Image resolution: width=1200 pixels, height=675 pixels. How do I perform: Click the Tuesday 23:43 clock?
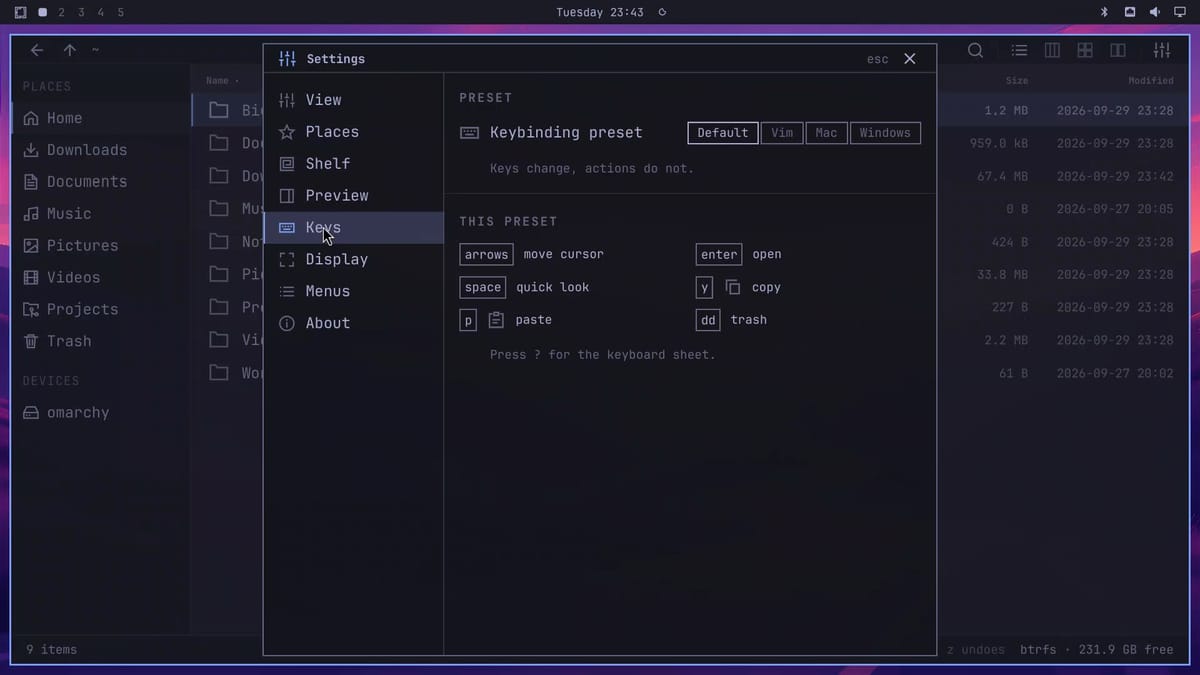point(600,13)
